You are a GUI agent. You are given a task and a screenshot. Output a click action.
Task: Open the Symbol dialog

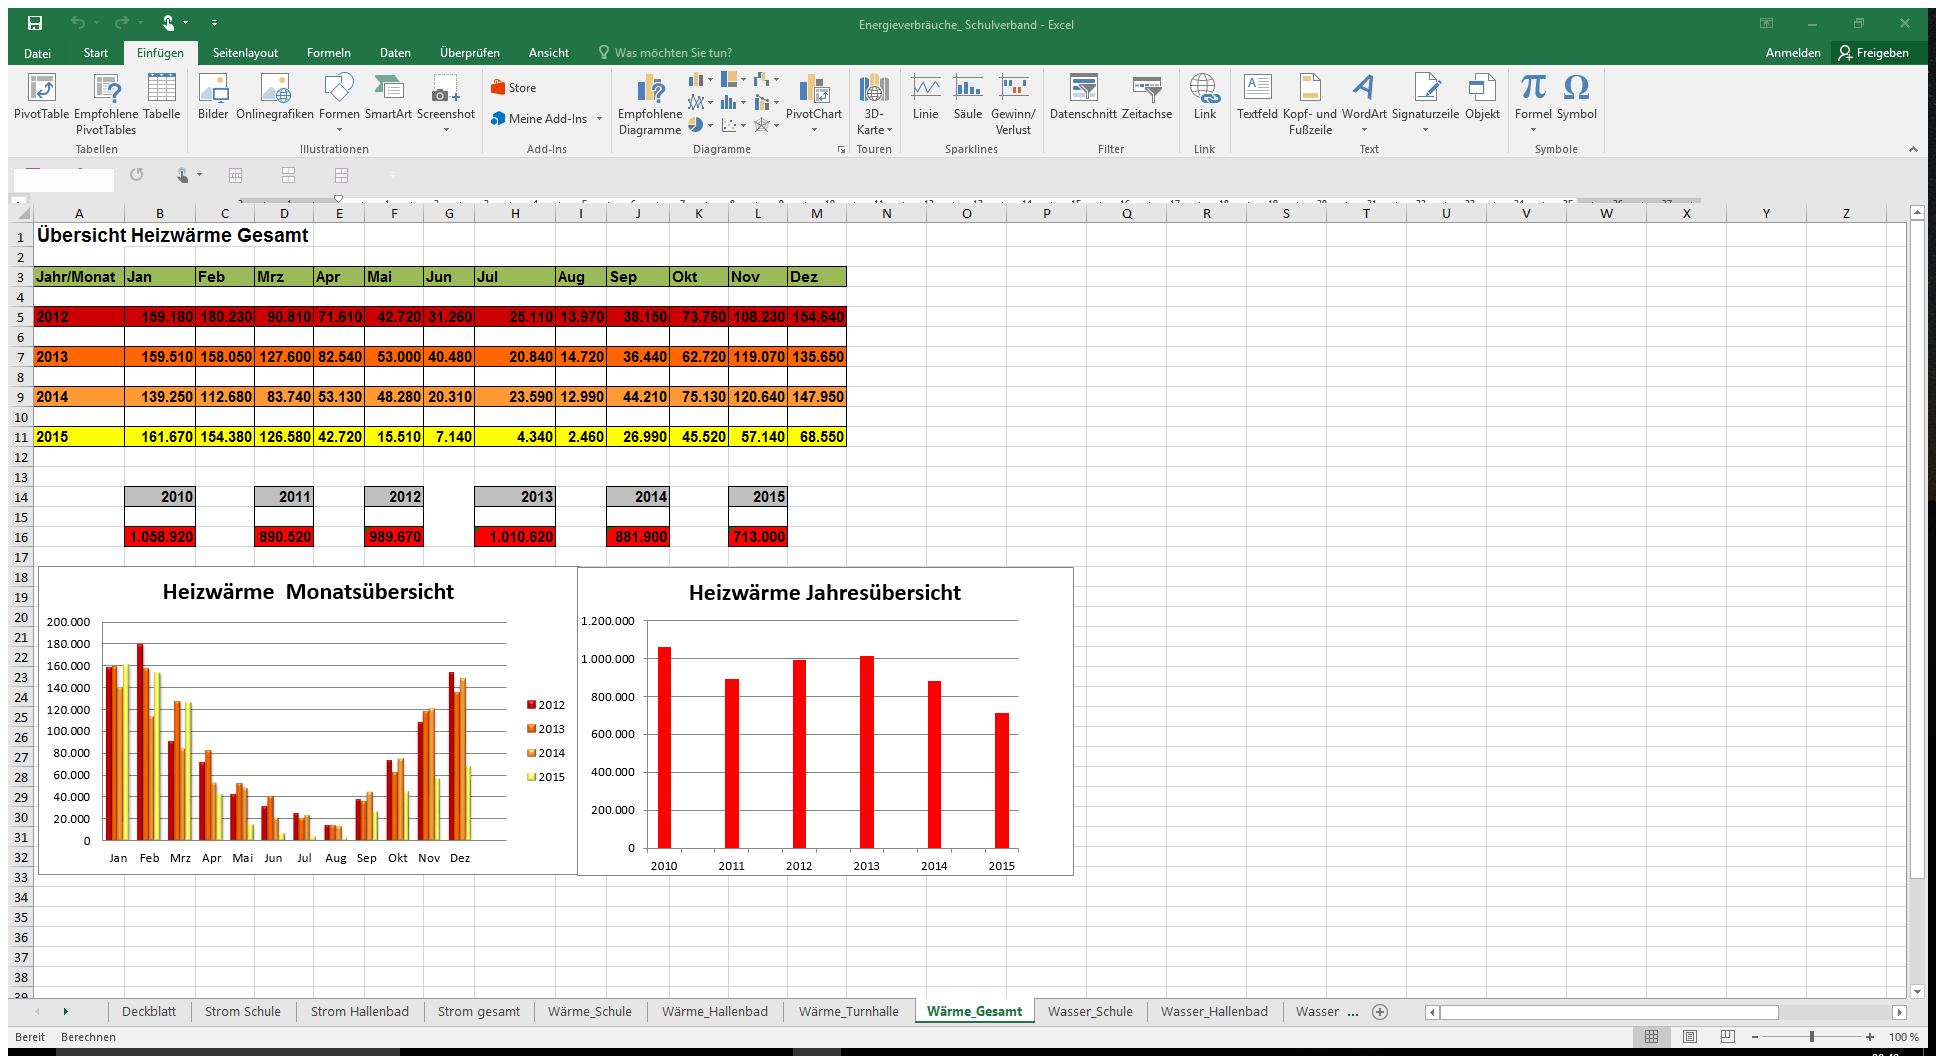[x=1577, y=98]
